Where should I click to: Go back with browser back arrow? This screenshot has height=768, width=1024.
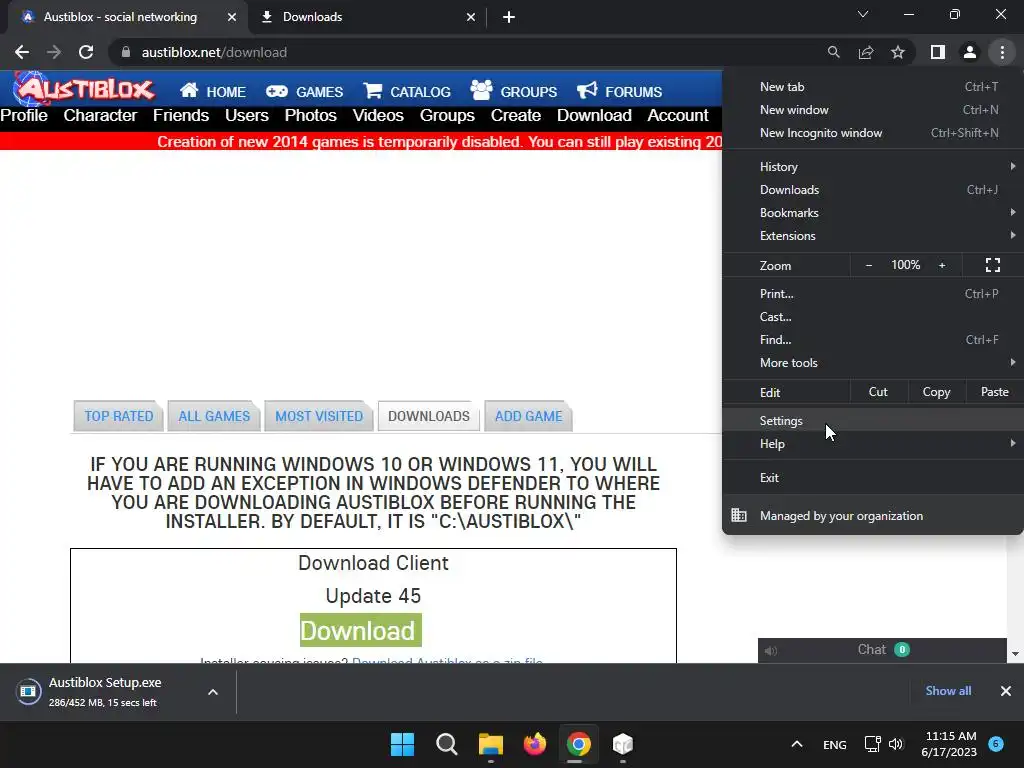pyautogui.click(x=22, y=52)
